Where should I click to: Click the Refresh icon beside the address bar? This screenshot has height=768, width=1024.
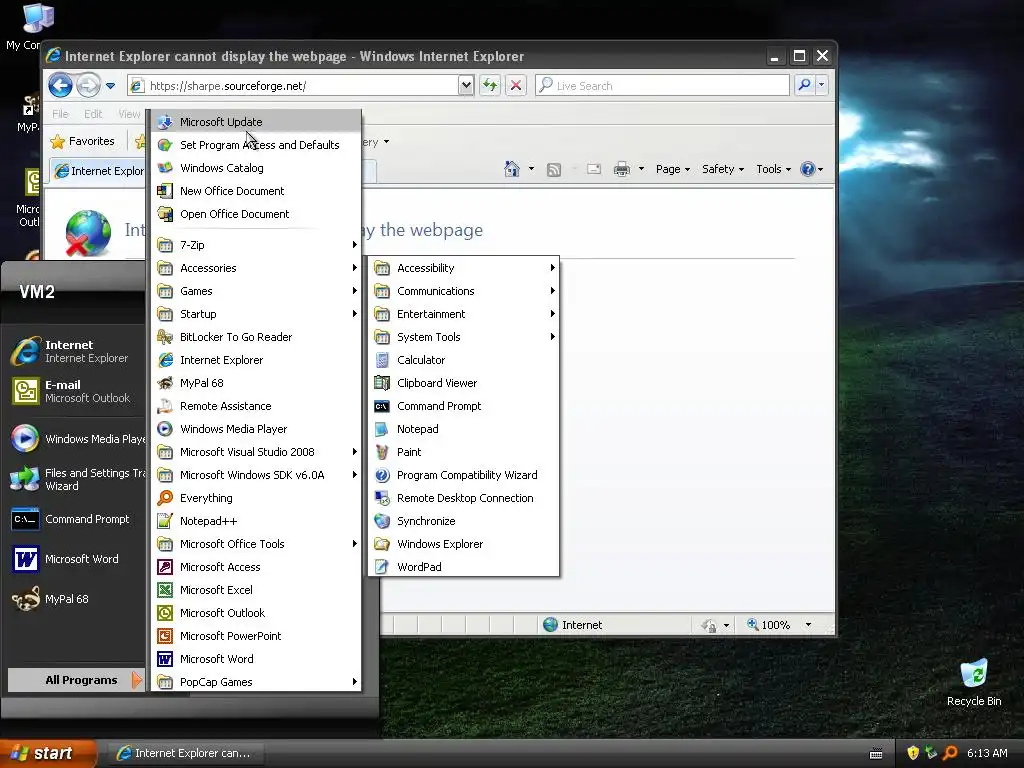[x=490, y=85]
